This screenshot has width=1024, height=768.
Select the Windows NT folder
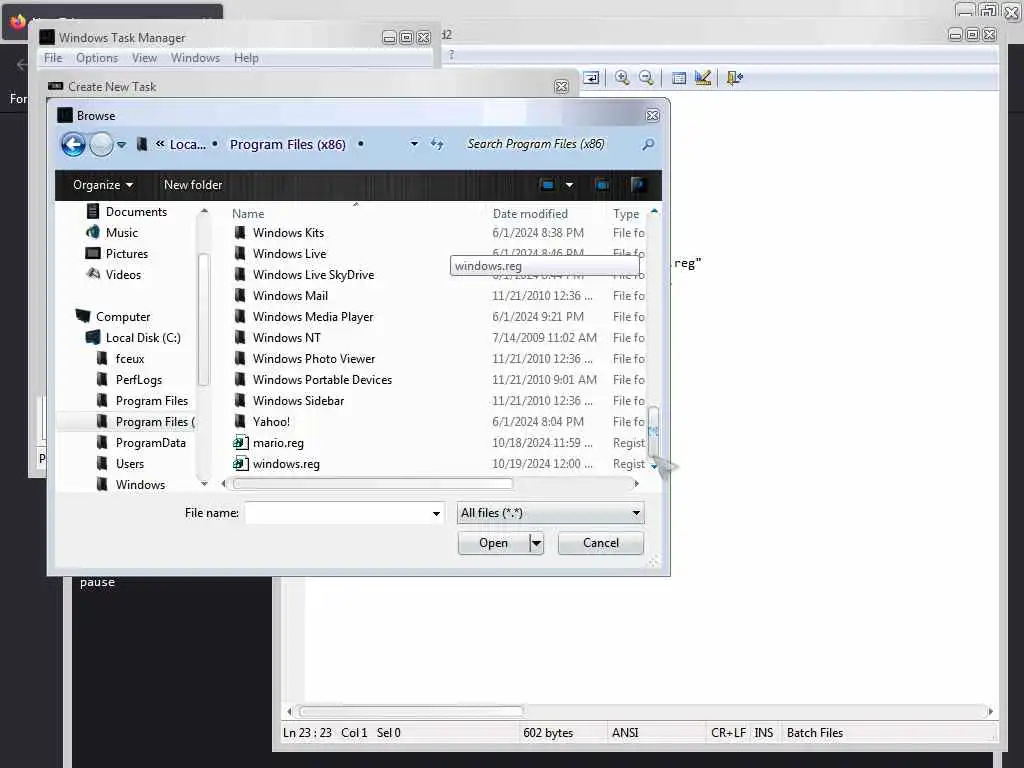[287, 338]
